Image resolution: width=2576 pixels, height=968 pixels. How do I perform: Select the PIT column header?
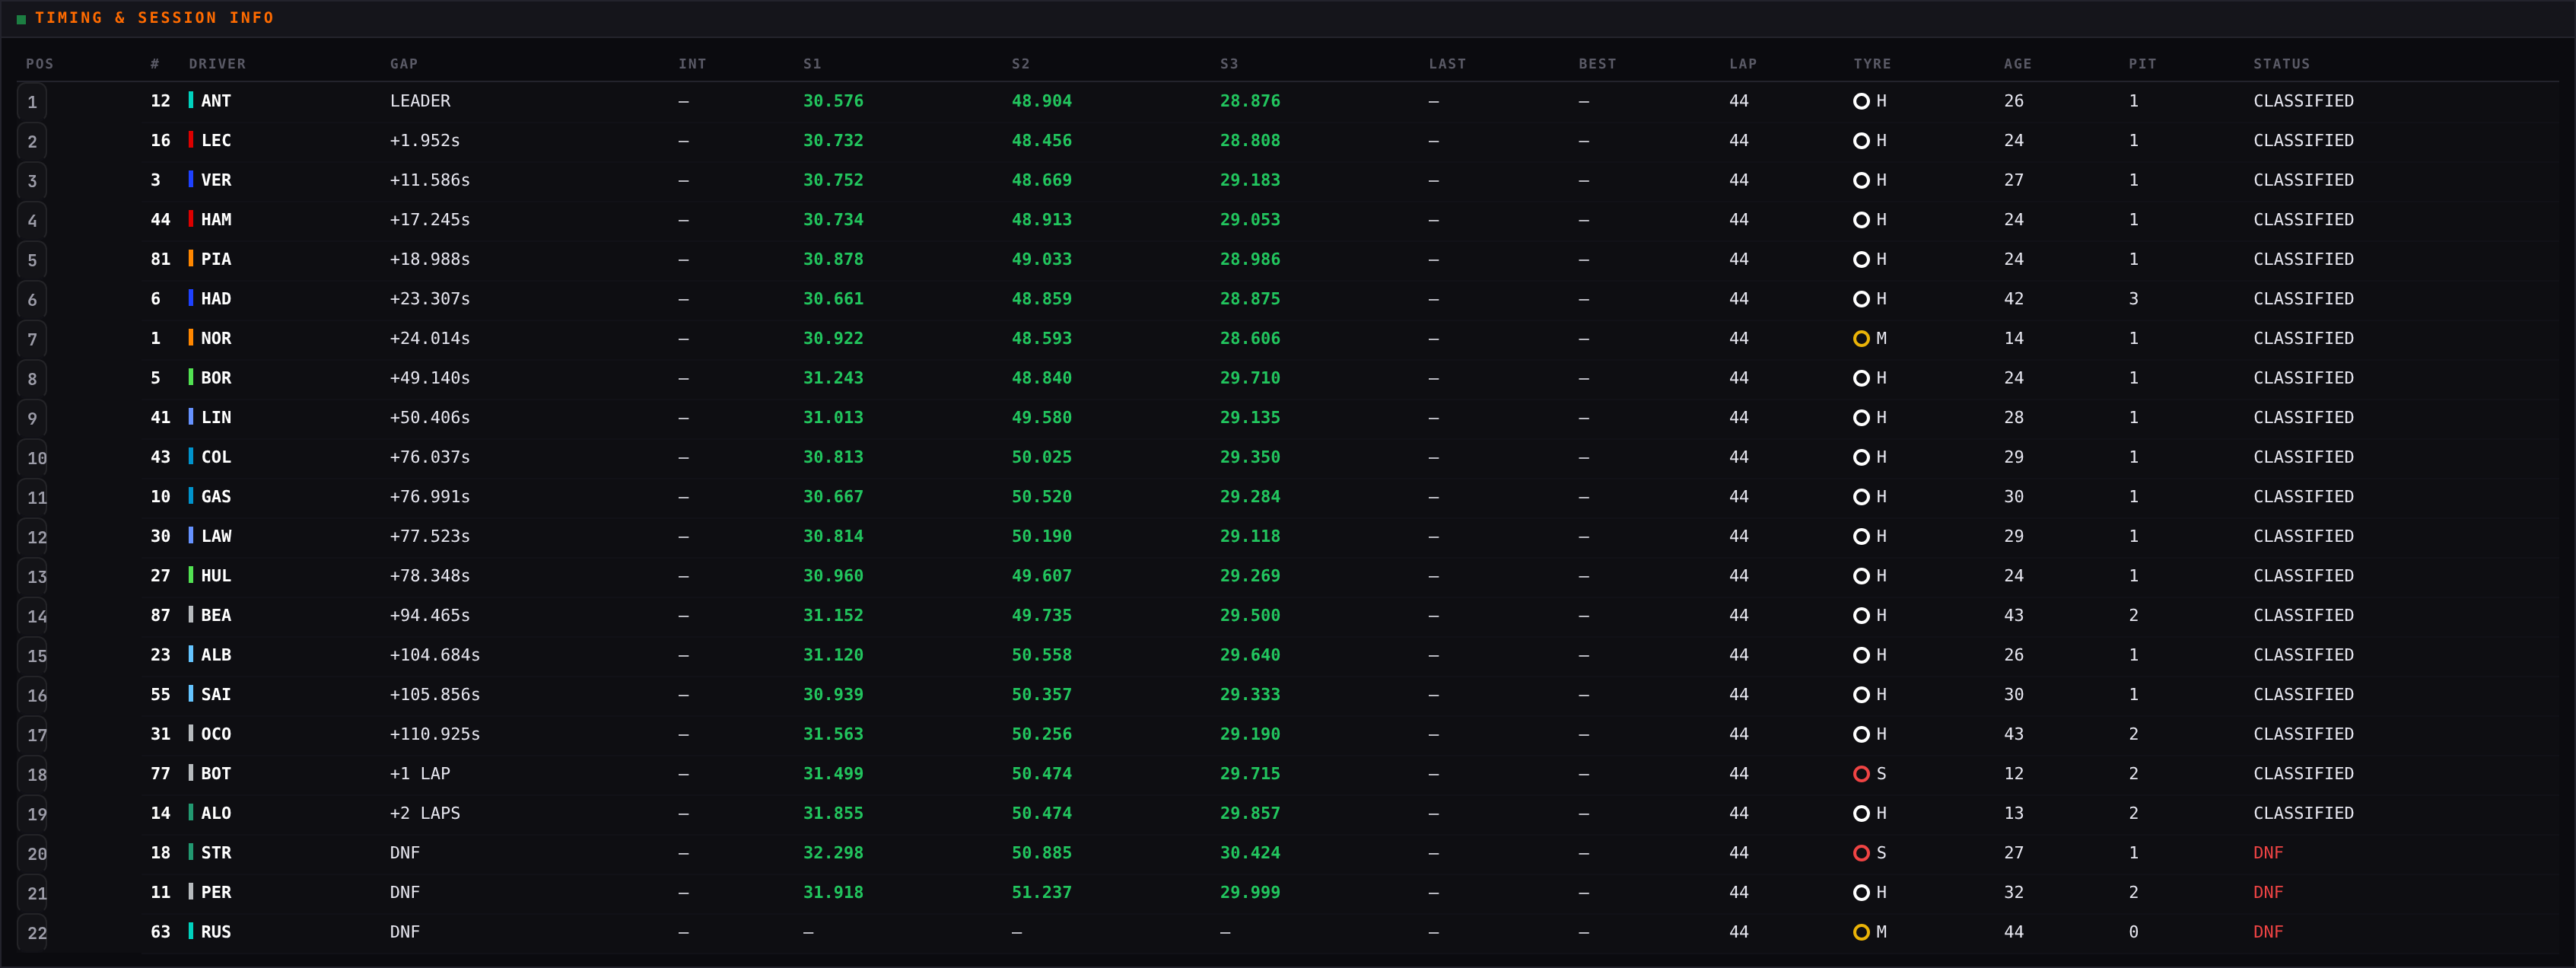[x=2142, y=64]
